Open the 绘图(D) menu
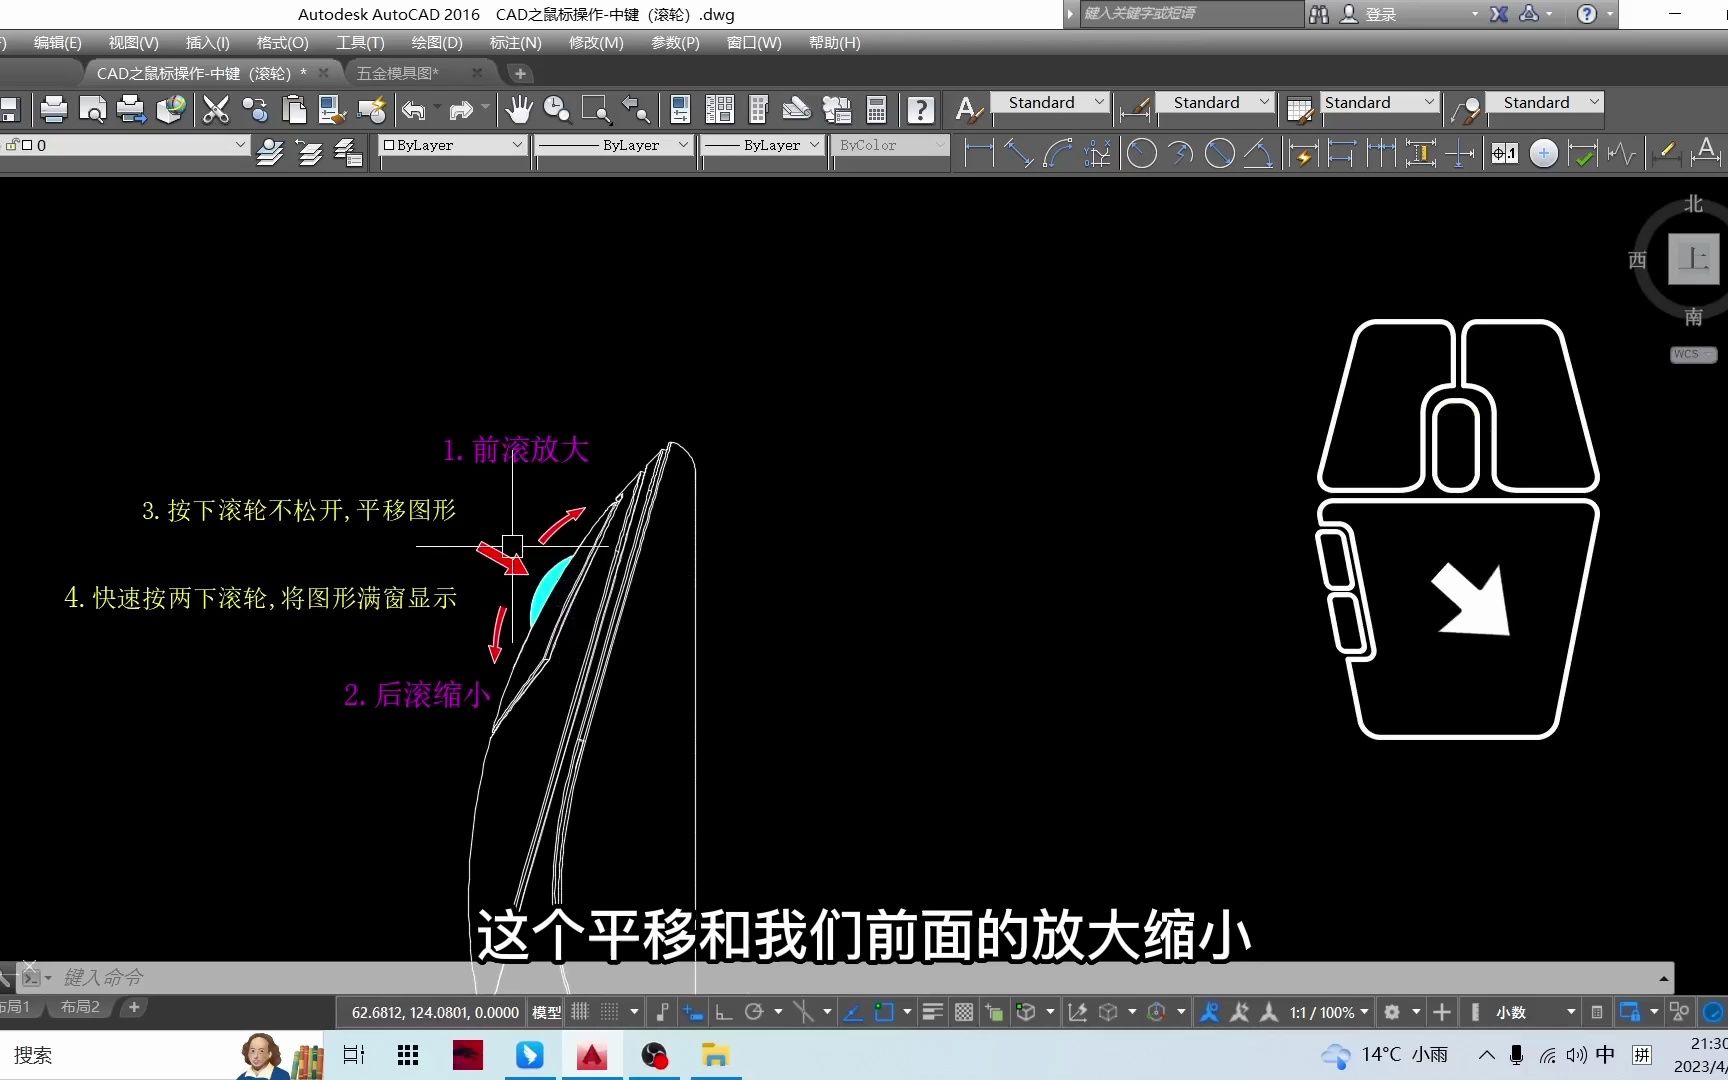The width and height of the screenshot is (1728, 1080). point(435,42)
